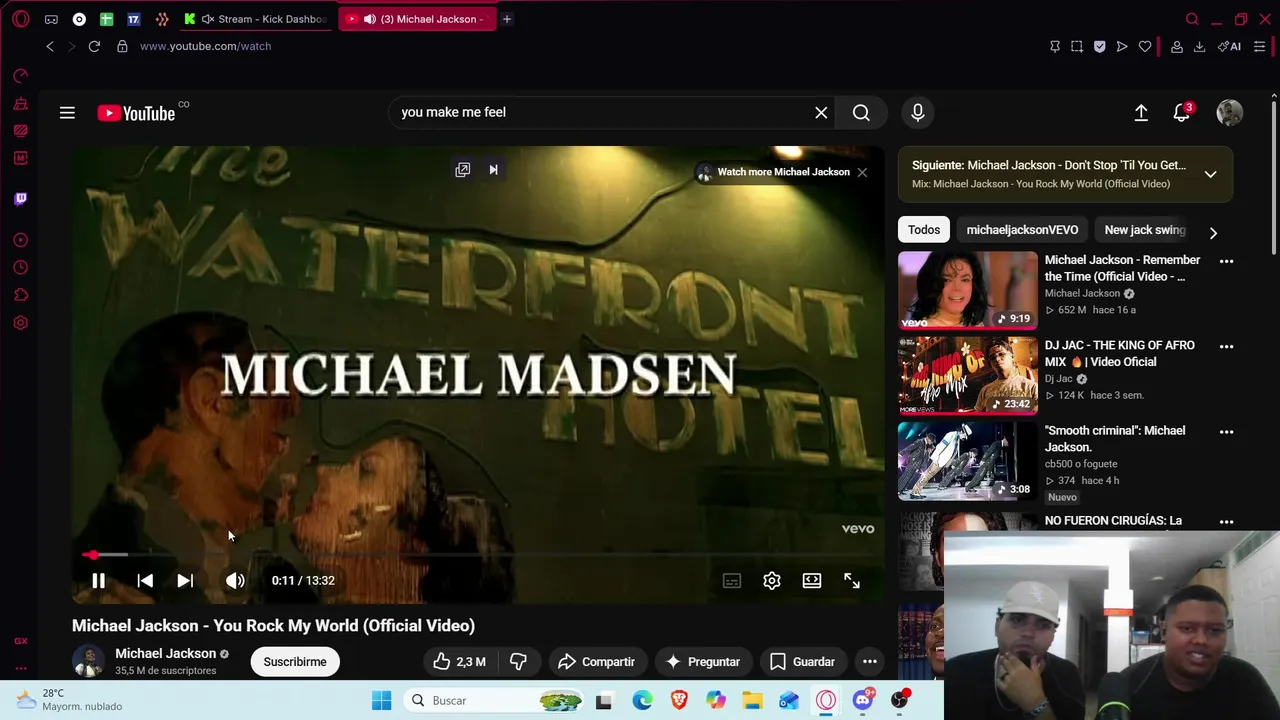Open more actions menu below the video
The width and height of the screenshot is (1280, 720).
(x=870, y=661)
